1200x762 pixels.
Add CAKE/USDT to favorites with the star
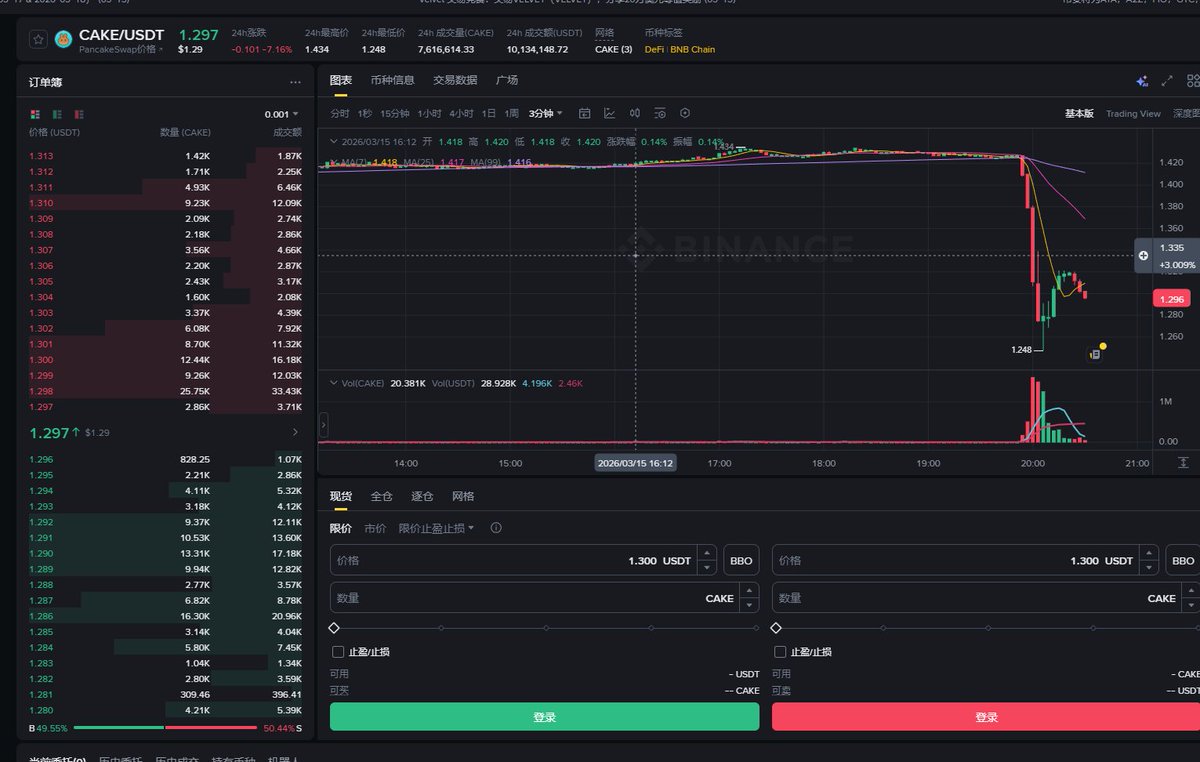pyautogui.click(x=38, y=40)
